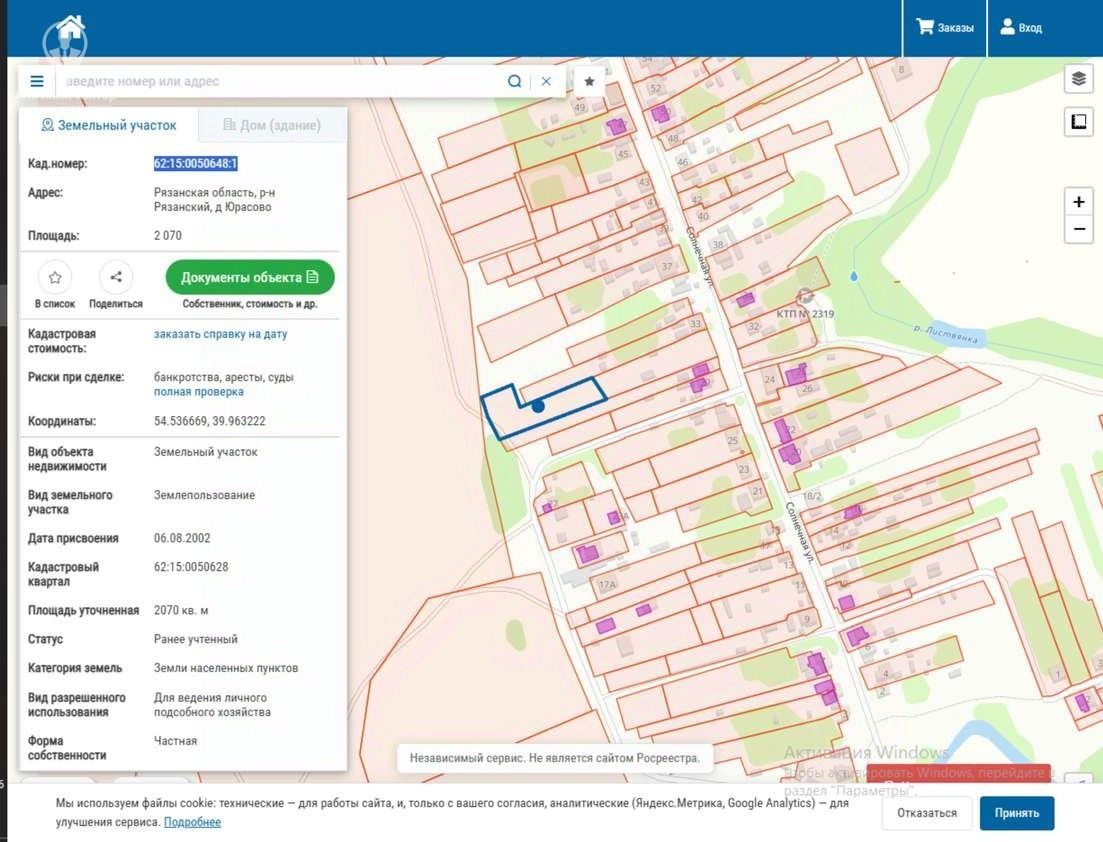The height and width of the screenshot is (842, 1103).
Task: Click date value 06.08.2002
Action: (x=181, y=538)
